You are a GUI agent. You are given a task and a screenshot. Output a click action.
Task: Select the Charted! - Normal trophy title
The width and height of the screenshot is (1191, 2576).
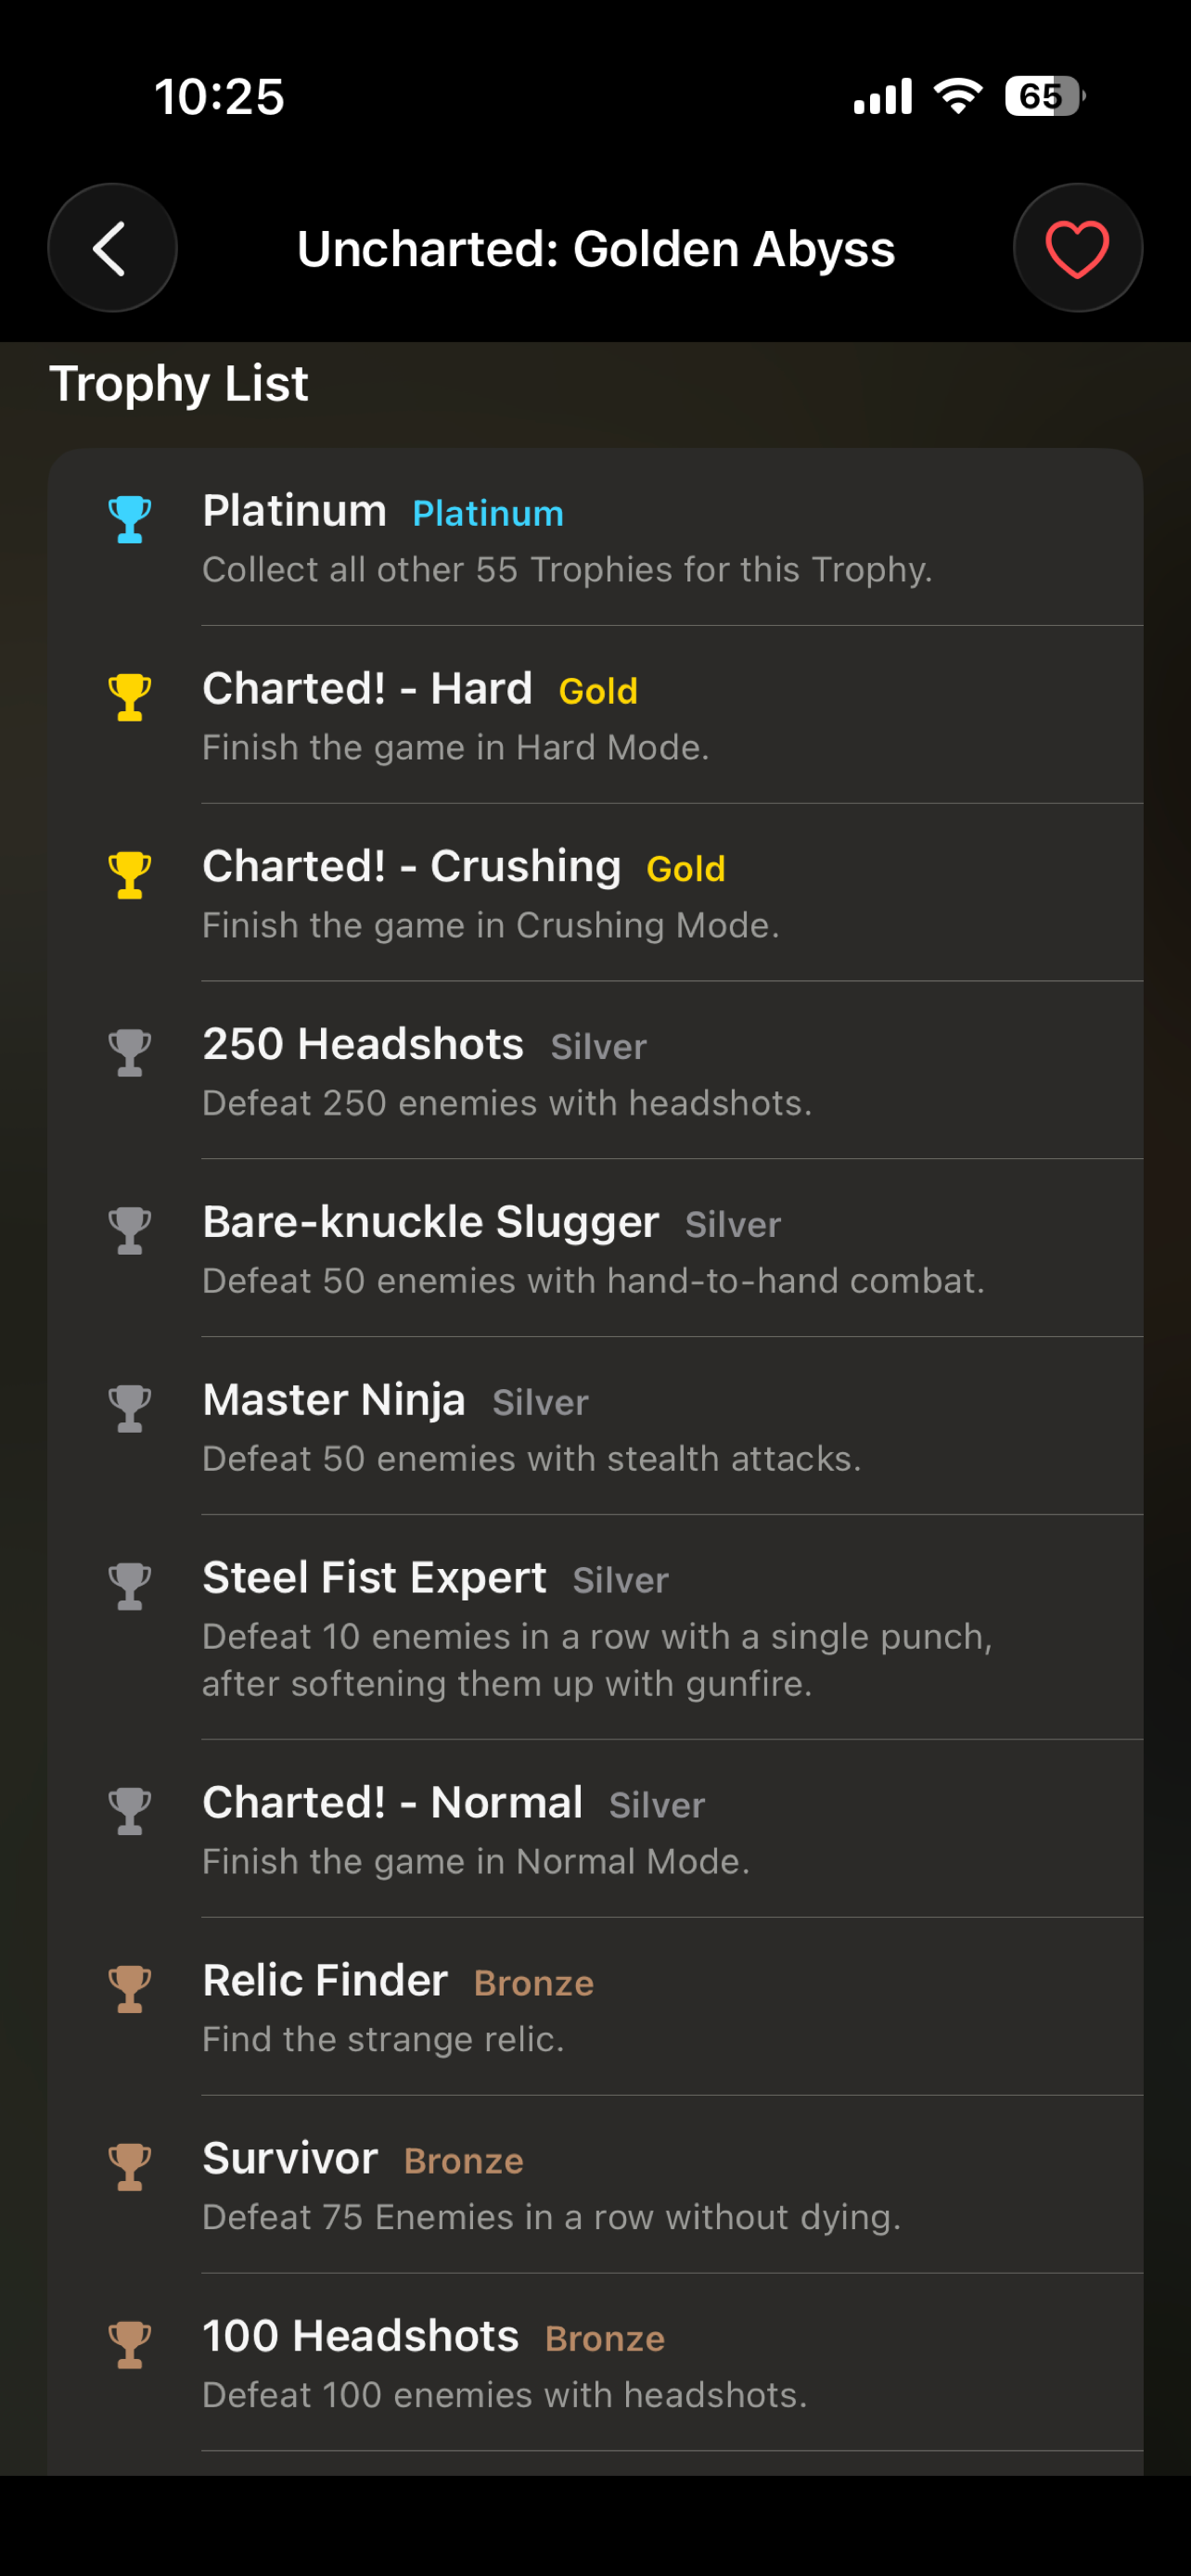[392, 1803]
